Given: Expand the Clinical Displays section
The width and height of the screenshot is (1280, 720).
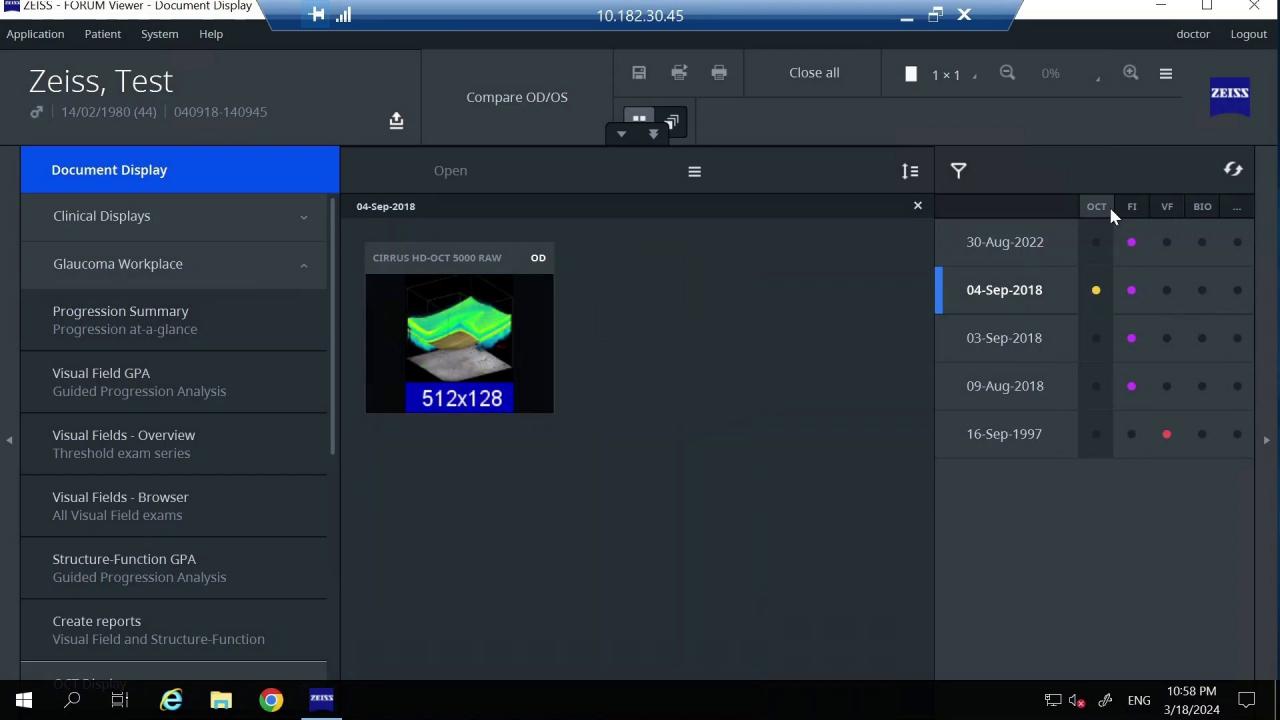Looking at the screenshot, I should pyautogui.click(x=303, y=215).
